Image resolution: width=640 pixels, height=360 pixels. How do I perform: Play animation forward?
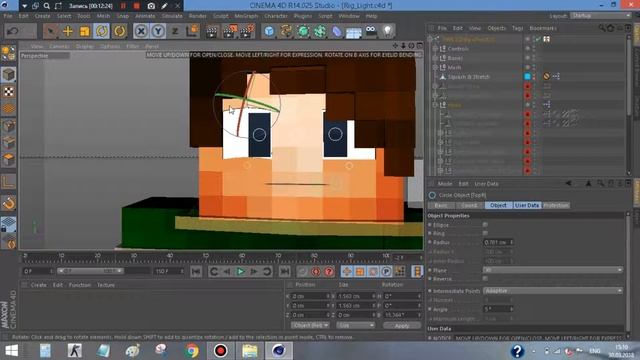[x=241, y=271]
